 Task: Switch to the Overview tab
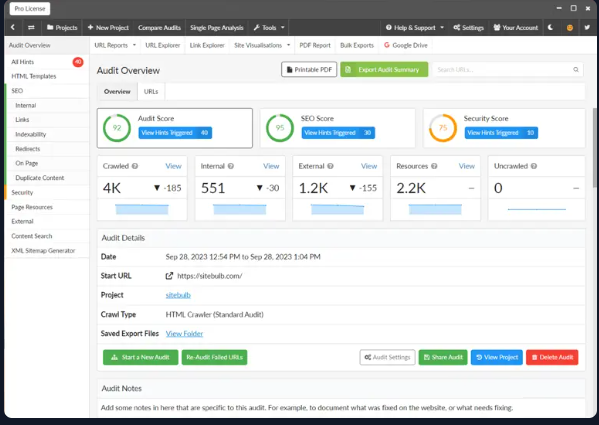[x=117, y=92]
